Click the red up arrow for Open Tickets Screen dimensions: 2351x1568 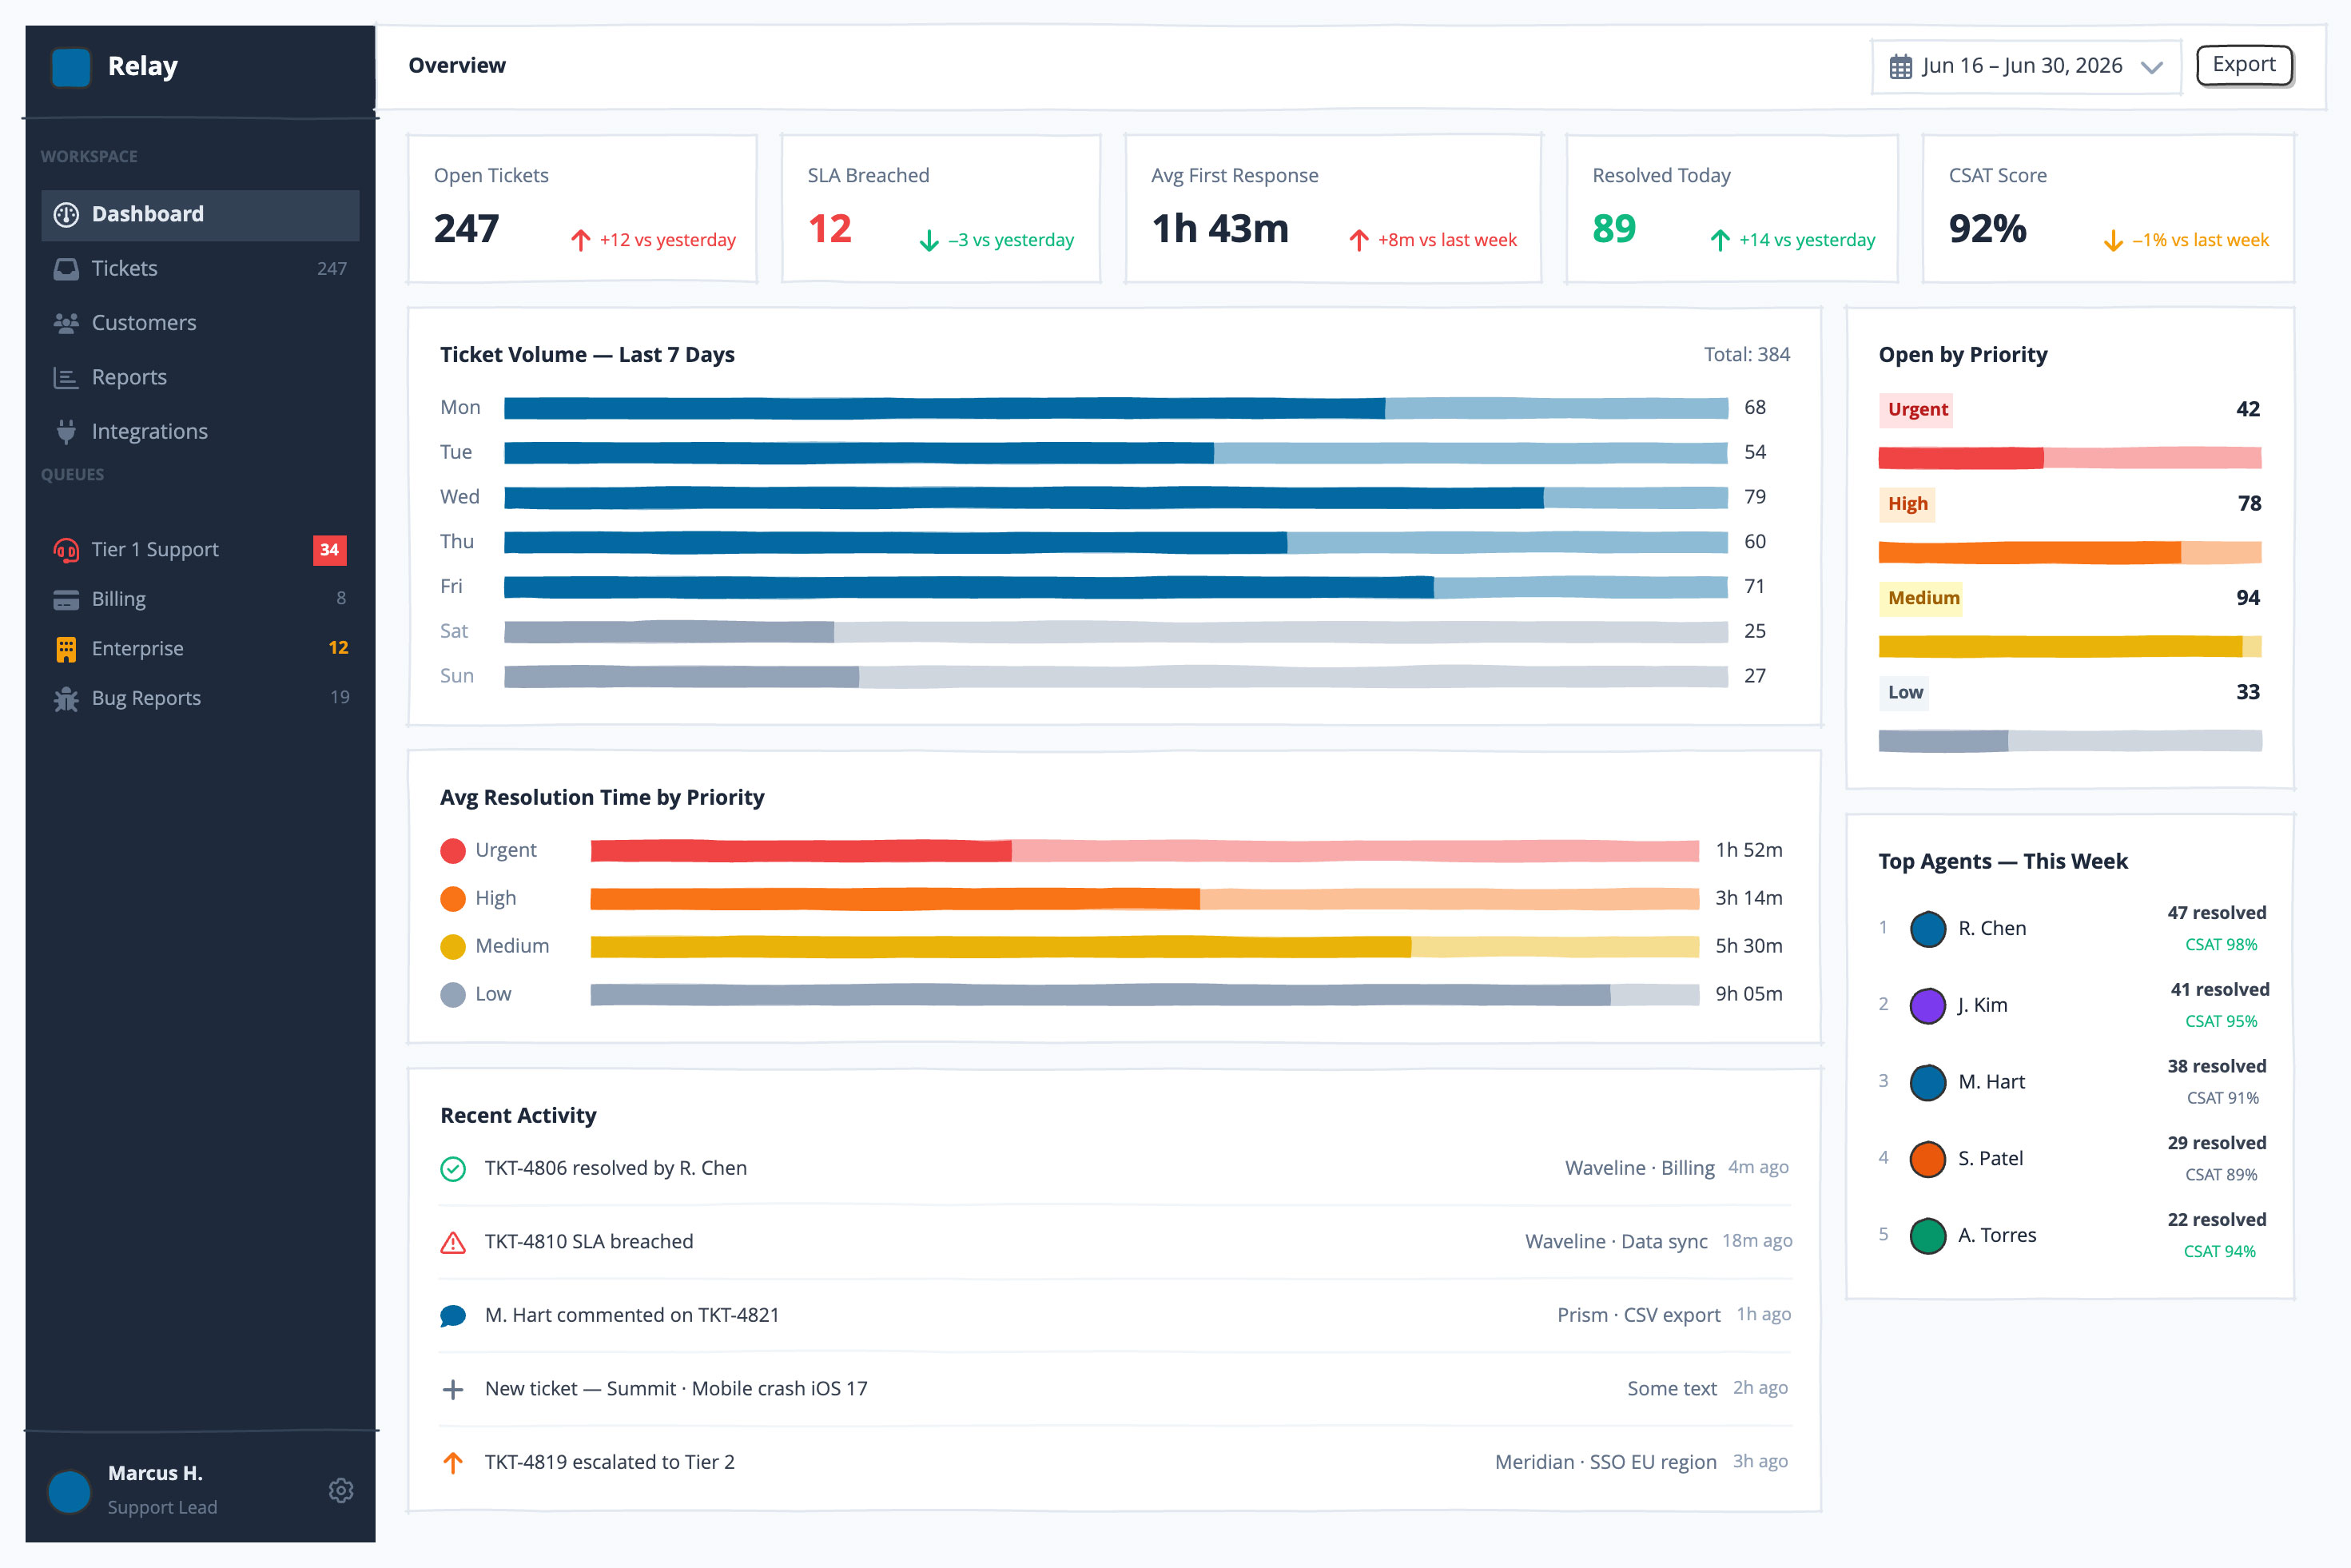580,240
